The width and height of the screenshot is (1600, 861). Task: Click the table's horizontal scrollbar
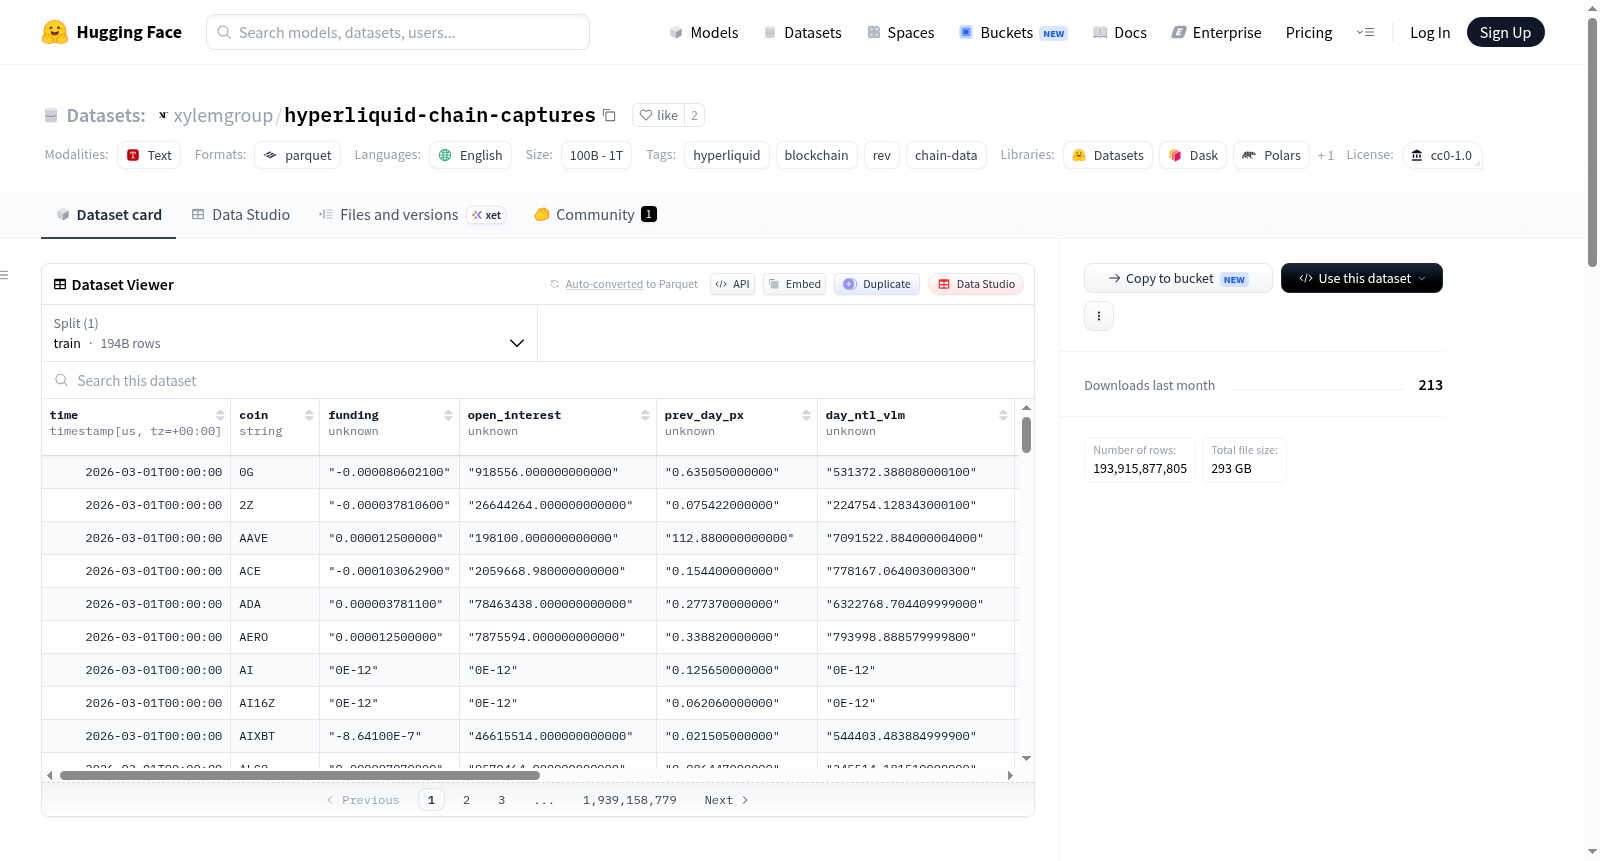click(x=300, y=775)
